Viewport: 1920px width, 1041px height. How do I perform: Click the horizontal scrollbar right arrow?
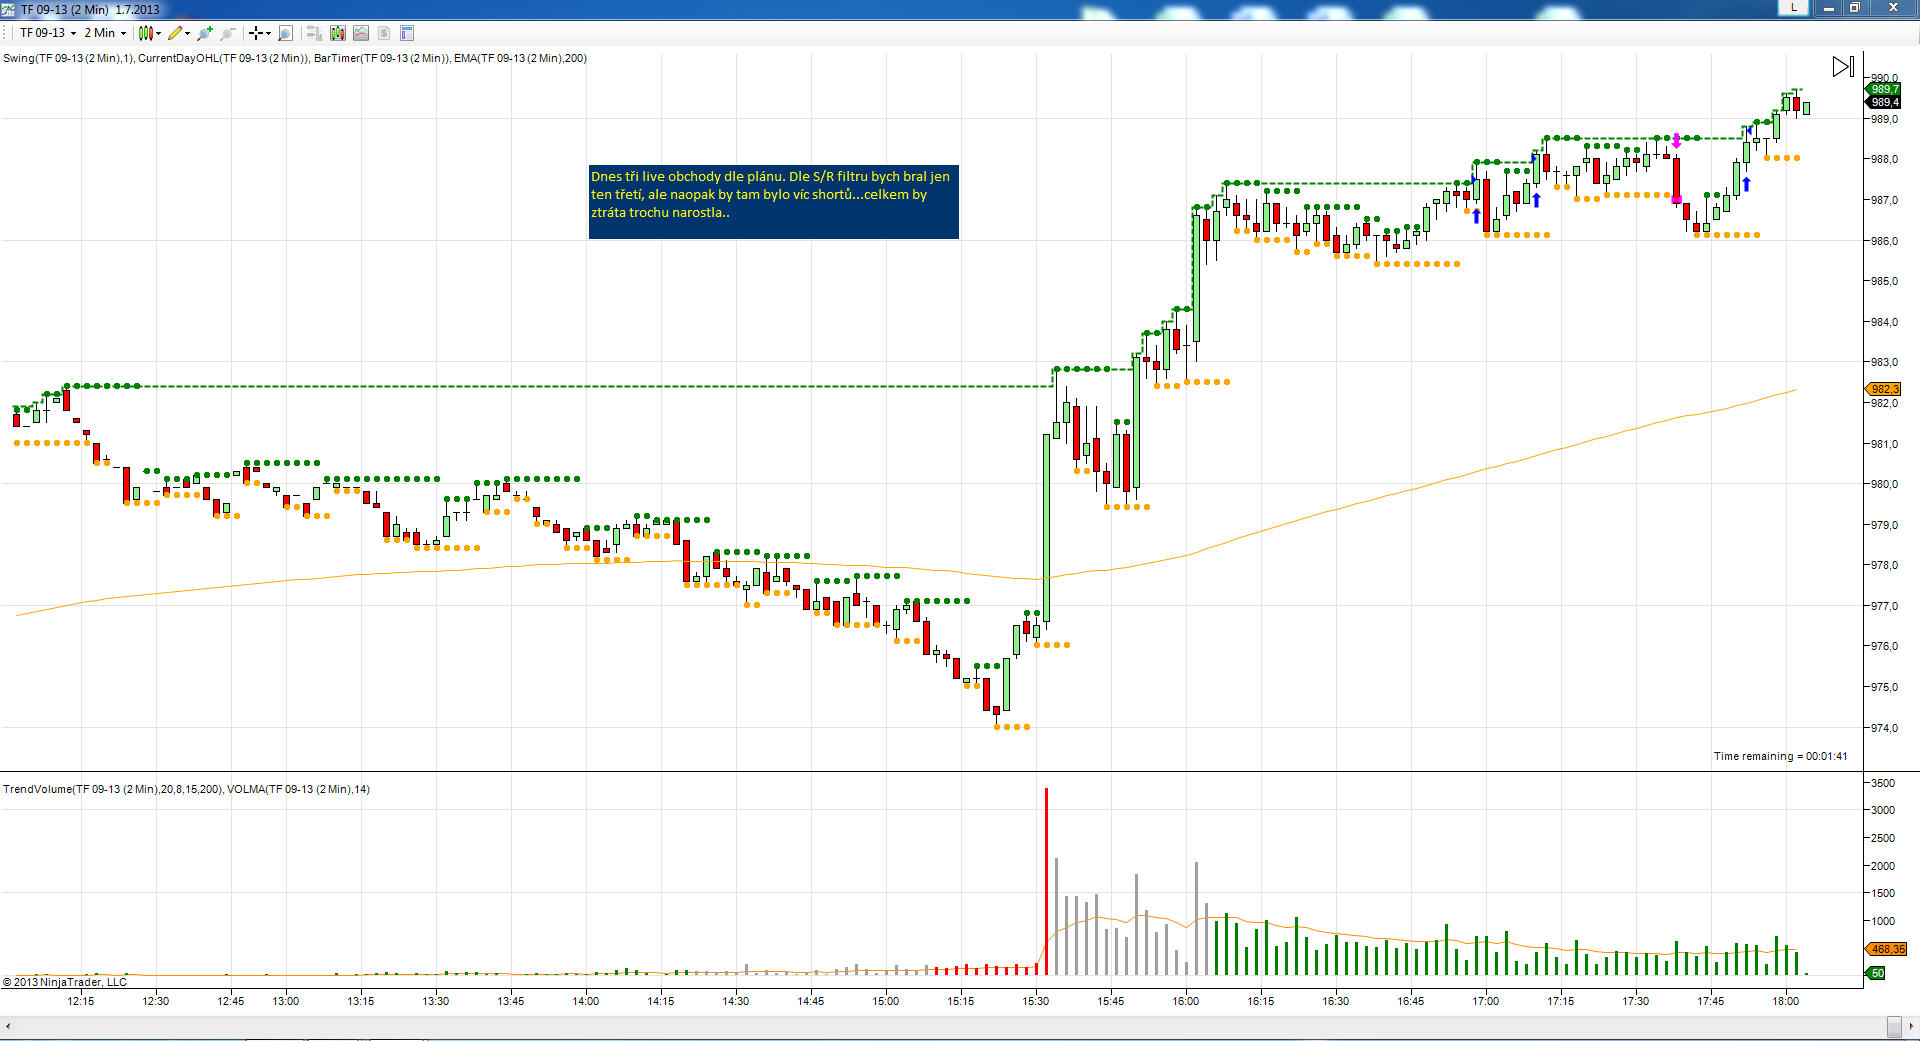(1911, 1025)
